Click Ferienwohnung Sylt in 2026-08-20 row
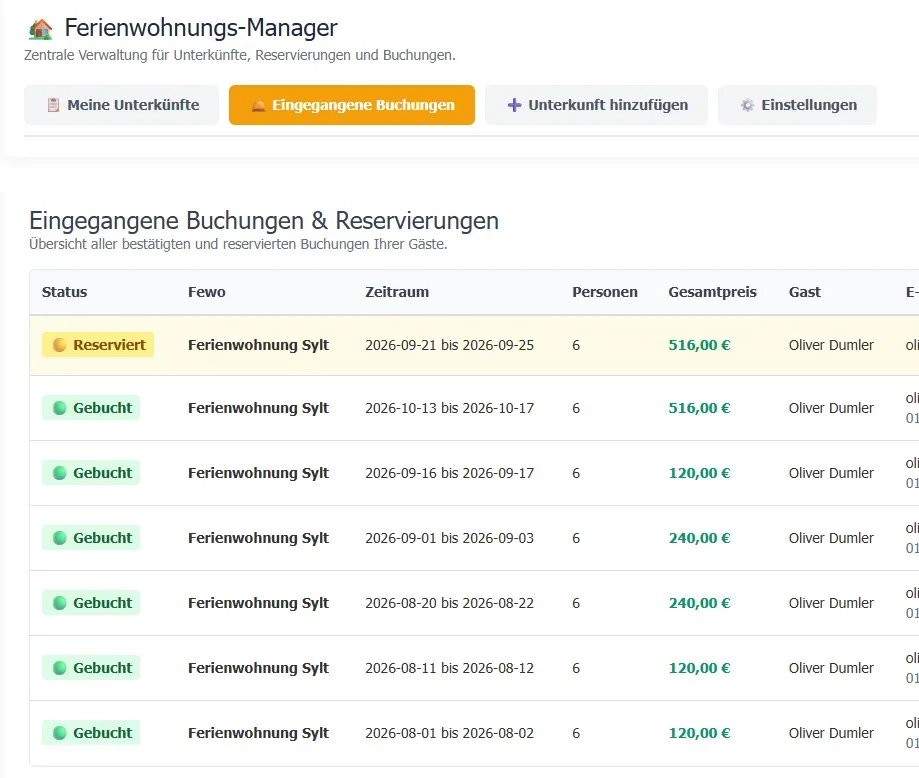 coord(258,603)
